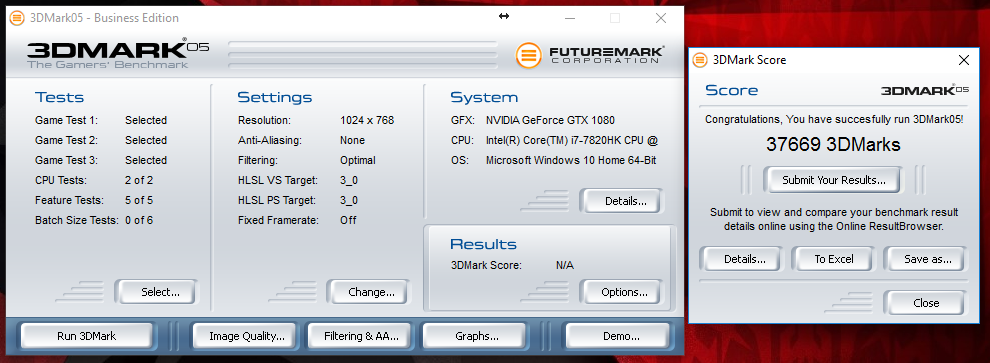This screenshot has width=990, height=363.
Task: Click the Anti-Aliasing value None
Action: pos(352,140)
